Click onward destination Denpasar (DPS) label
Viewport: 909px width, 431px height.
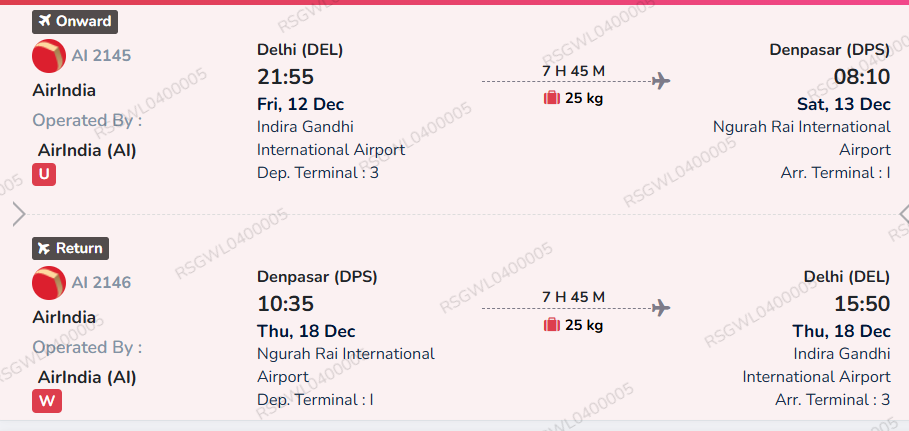click(x=829, y=50)
